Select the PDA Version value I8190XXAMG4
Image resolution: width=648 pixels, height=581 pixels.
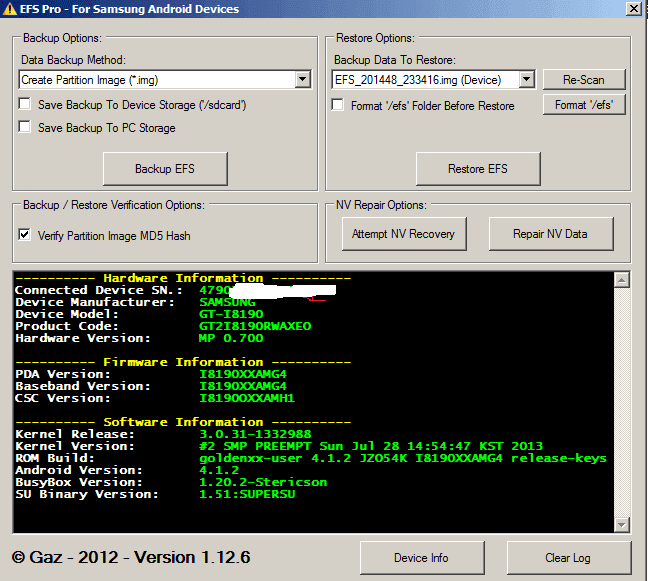(243, 374)
